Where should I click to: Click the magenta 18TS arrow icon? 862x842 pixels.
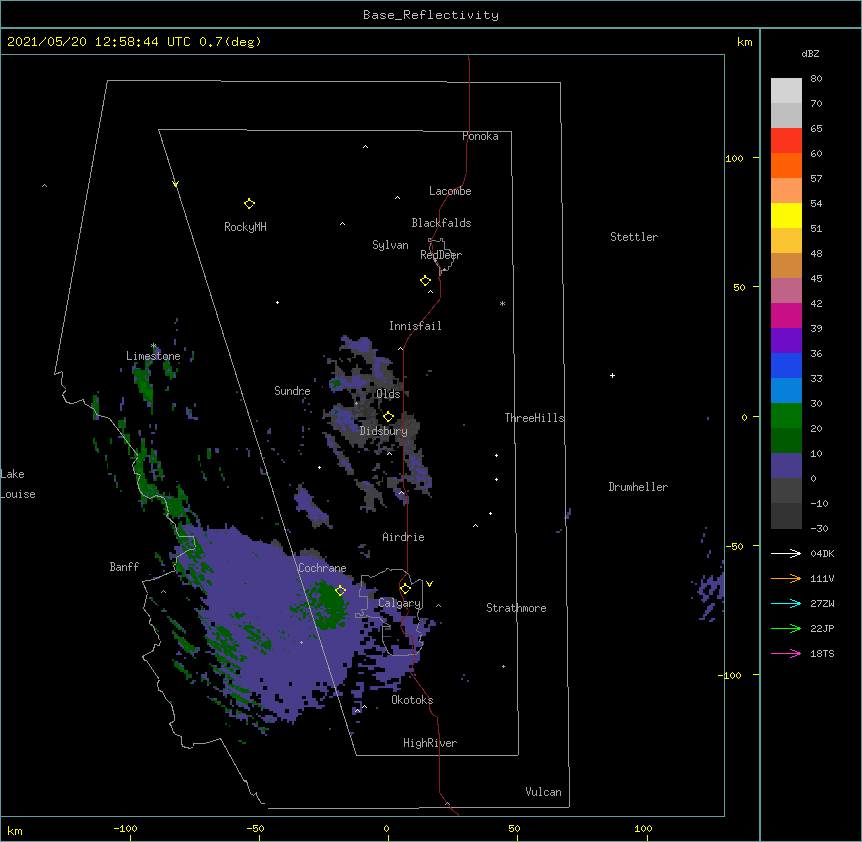tap(786, 653)
